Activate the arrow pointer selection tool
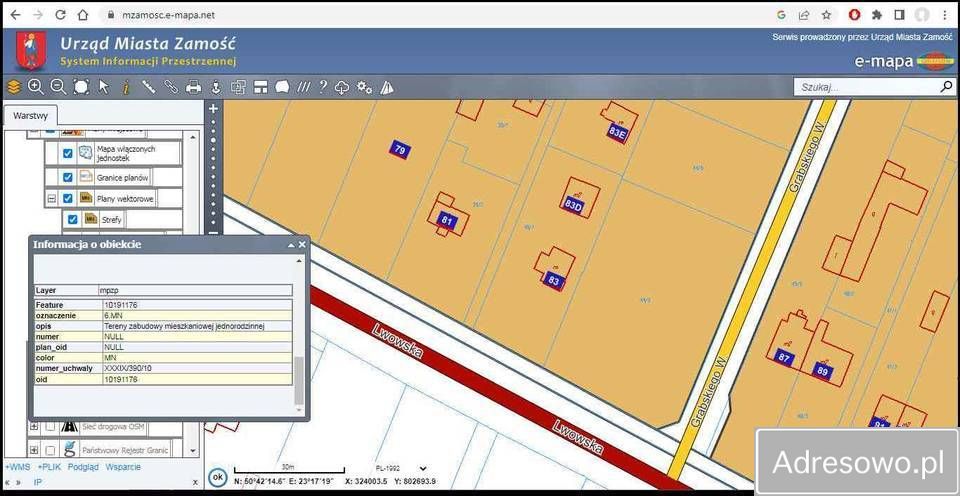Image resolution: width=960 pixels, height=496 pixels. 103,88
